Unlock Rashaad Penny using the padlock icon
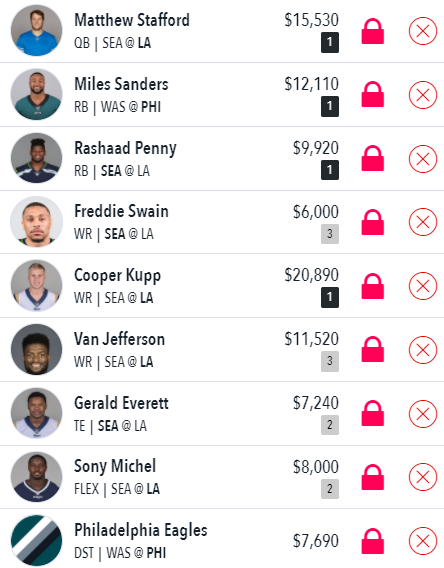444x568 pixels. [373, 158]
